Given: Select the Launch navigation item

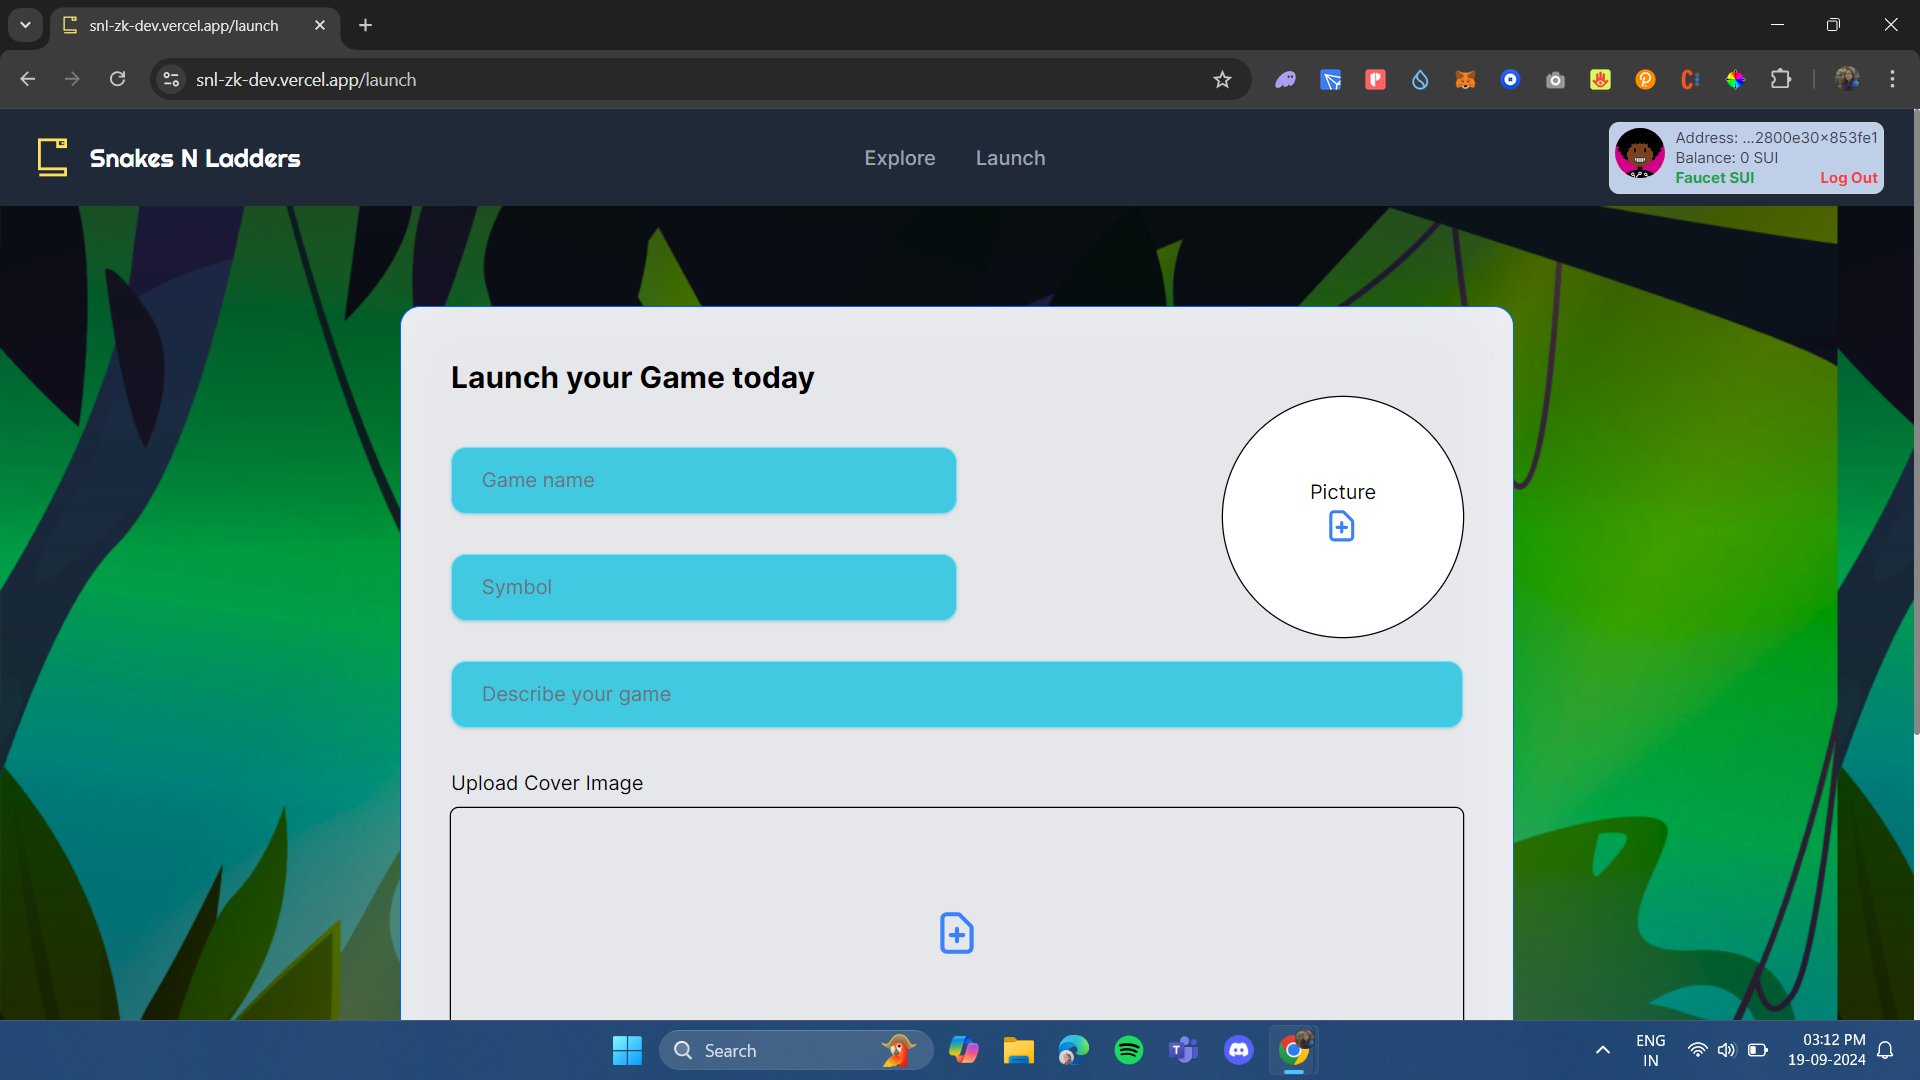Looking at the screenshot, I should point(1010,157).
